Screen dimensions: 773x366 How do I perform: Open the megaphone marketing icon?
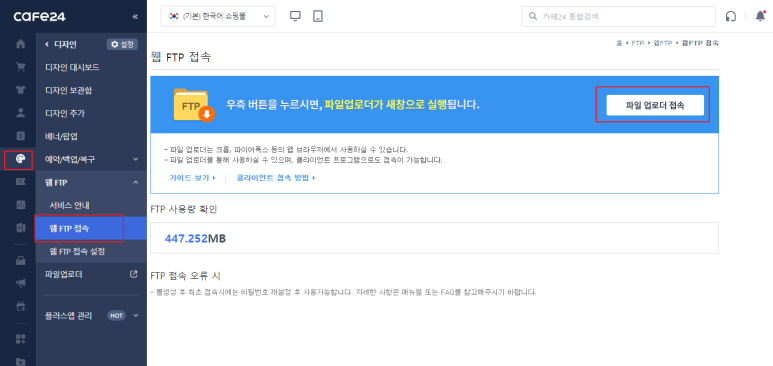[21, 284]
